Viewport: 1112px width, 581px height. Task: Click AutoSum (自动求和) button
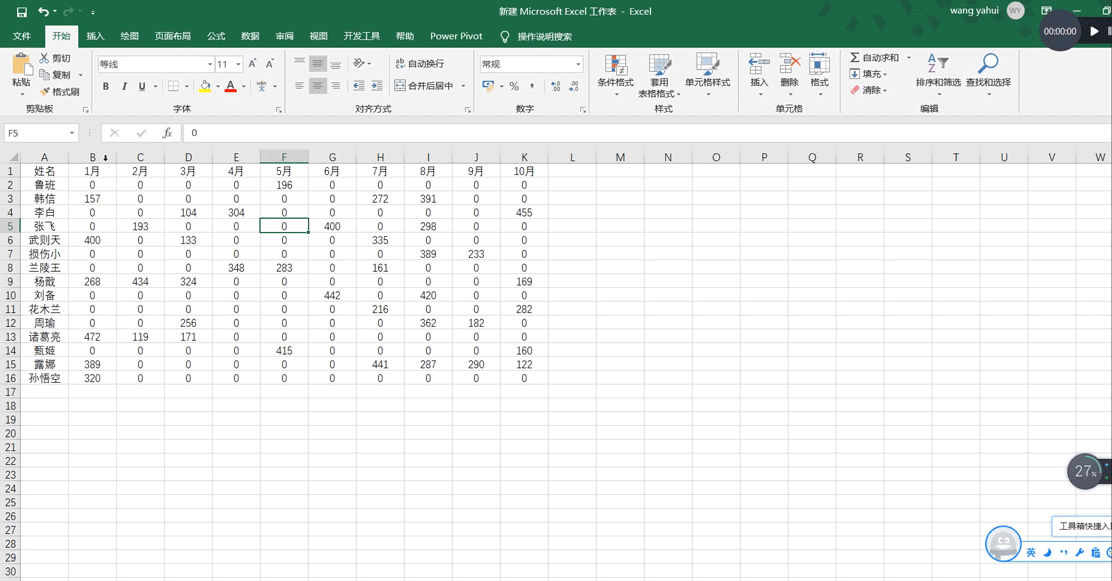tap(874, 58)
